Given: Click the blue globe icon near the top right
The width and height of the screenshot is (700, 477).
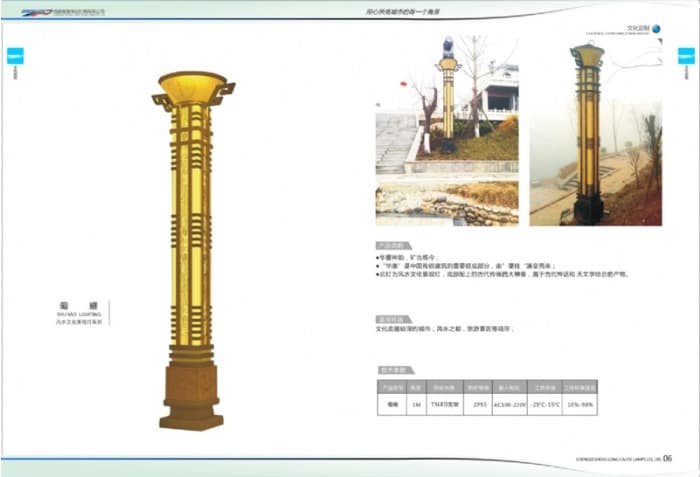Looking at the screenshot, I should [x=656, y=29].
